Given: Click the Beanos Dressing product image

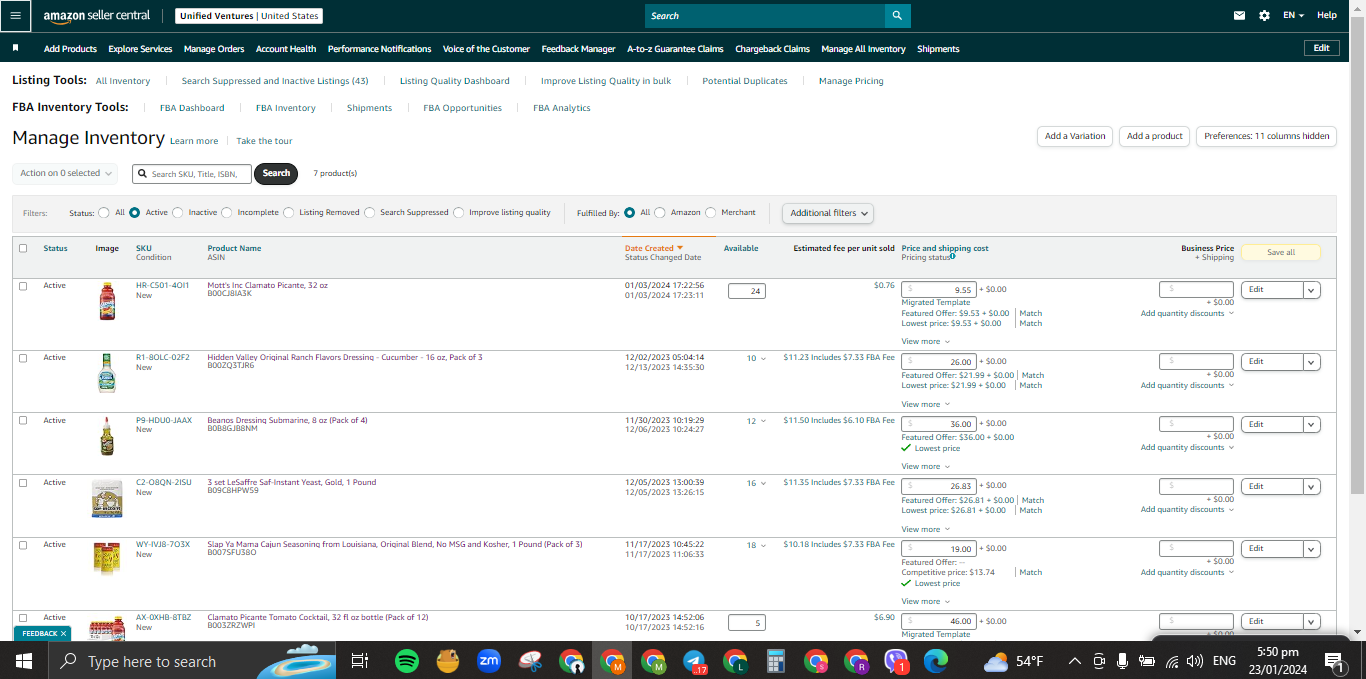Looking at the screenshot, I should pos(106,436).
